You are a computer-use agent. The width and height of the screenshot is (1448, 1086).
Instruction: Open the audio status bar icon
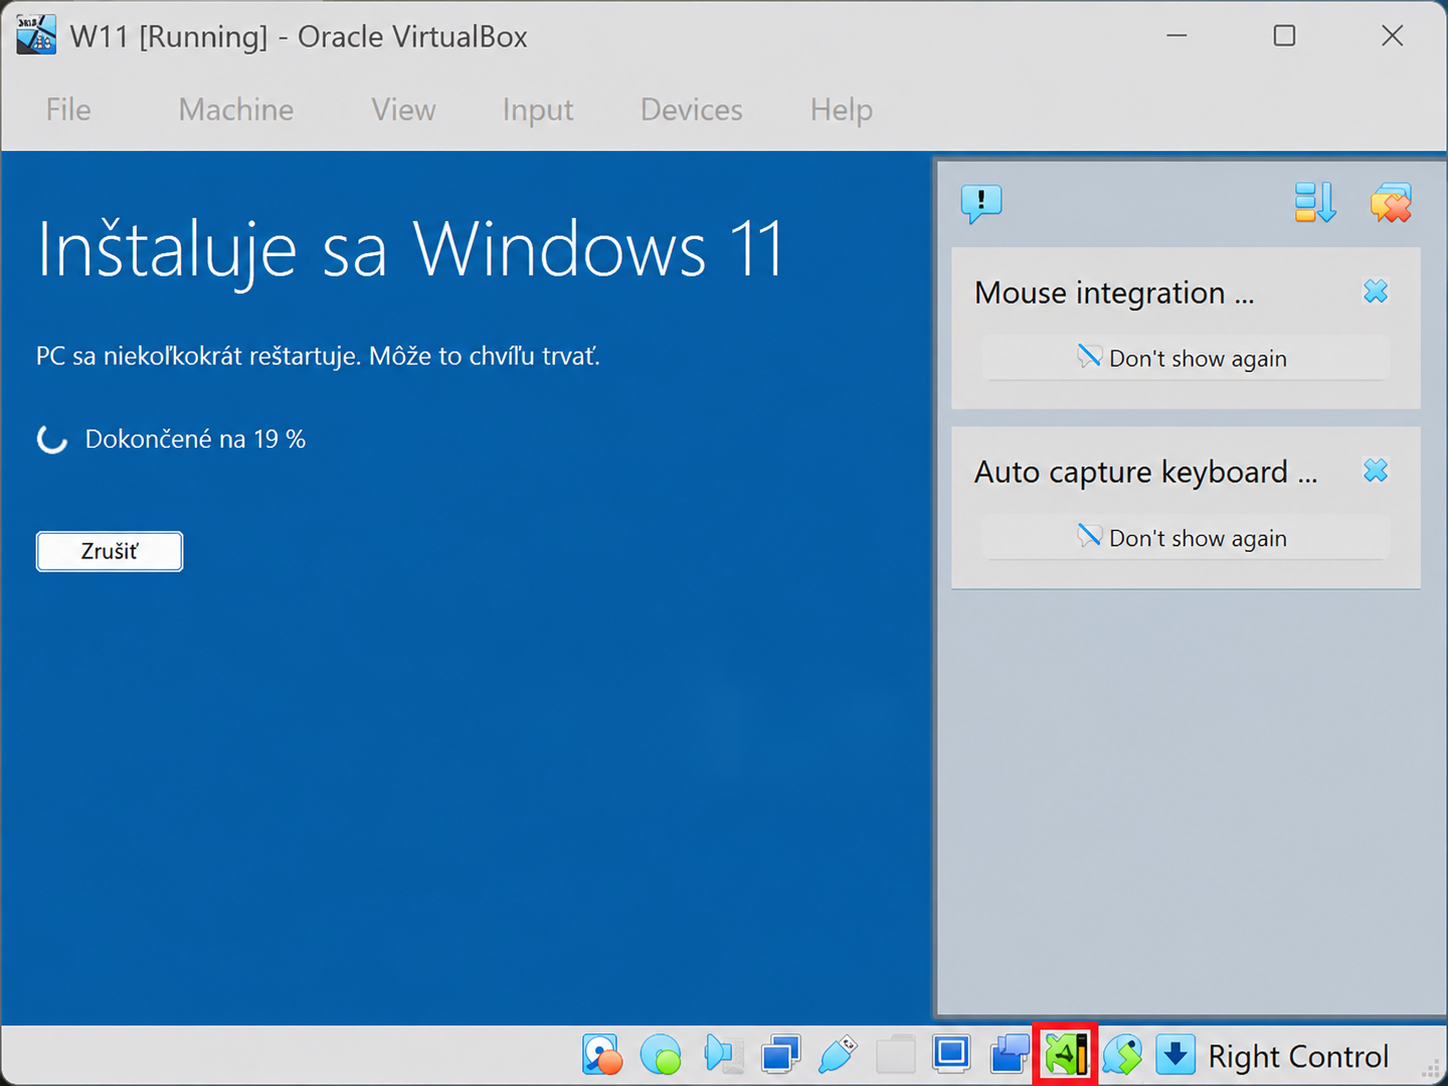[722, 1054]
